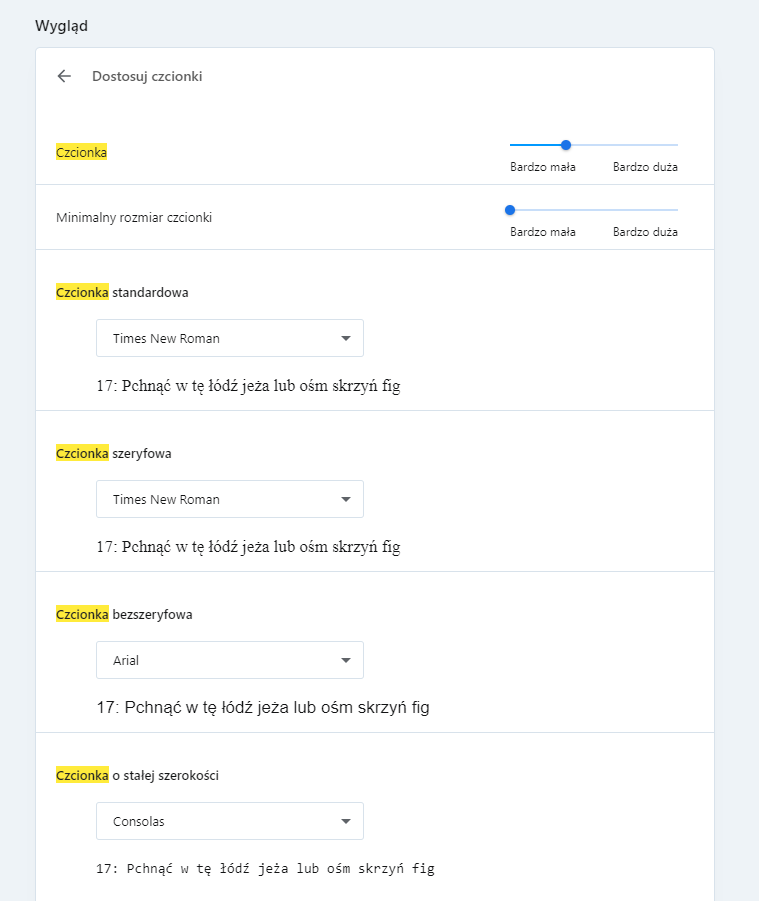Image resolution: width=759 pixels, height=901 pixels.
Task: Click the Czcionka size slider handle
Action: [566, 145]
